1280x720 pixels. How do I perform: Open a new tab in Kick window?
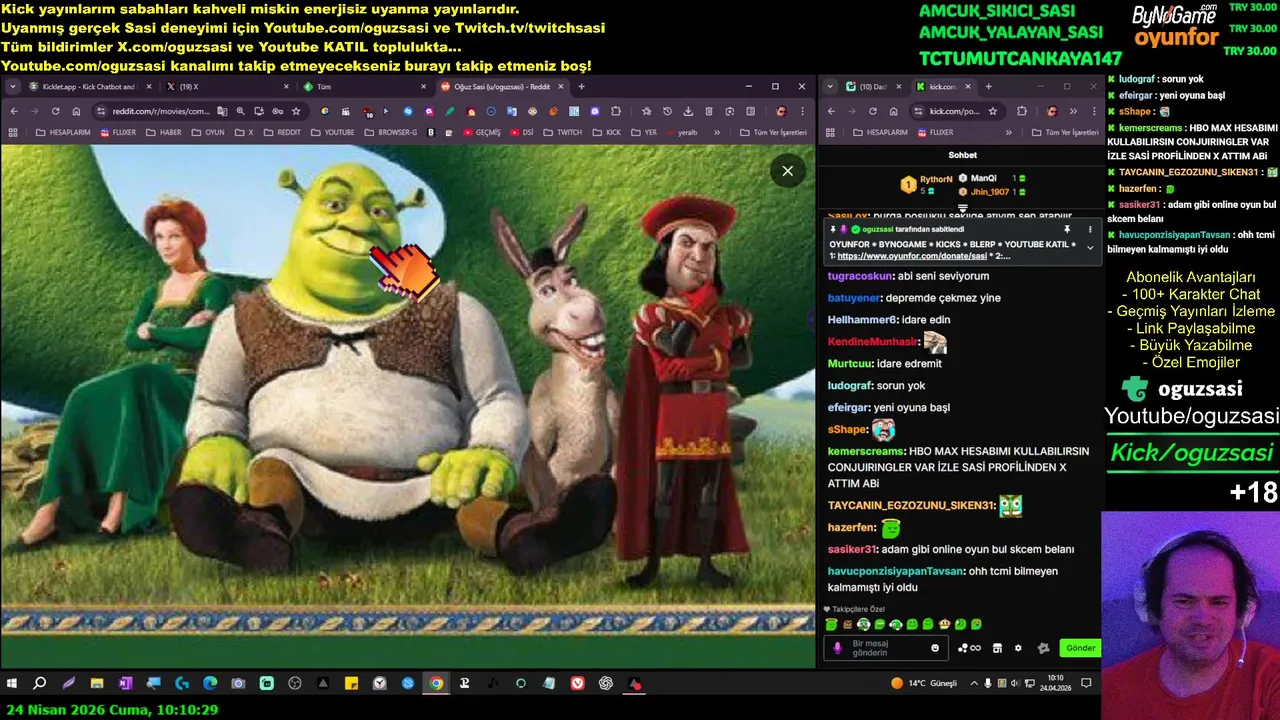pos(988,87)
